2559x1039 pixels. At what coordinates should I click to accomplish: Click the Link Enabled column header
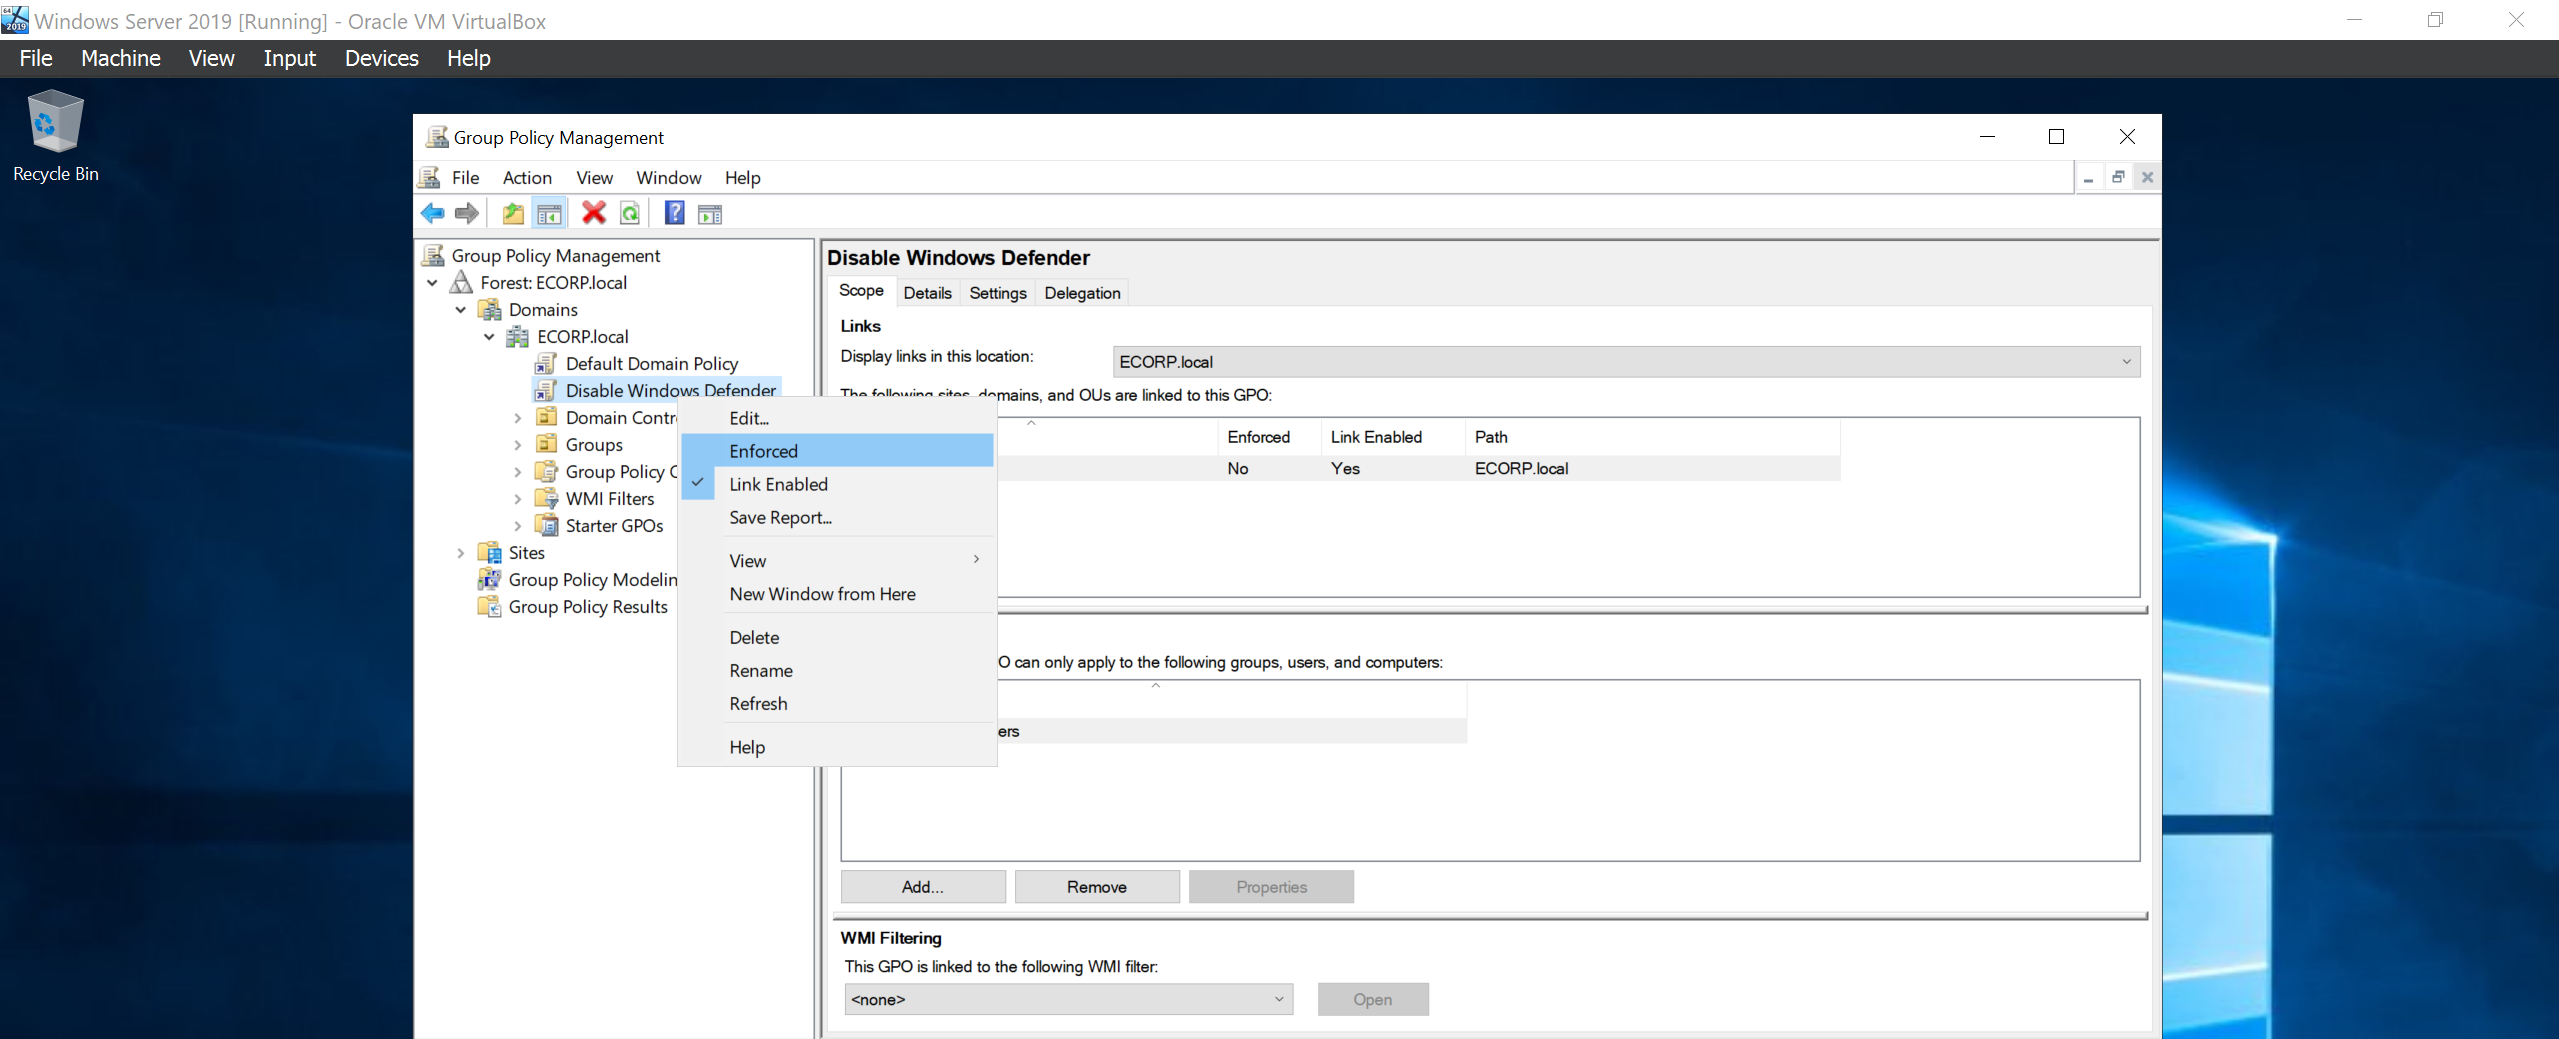point(1392,437)
